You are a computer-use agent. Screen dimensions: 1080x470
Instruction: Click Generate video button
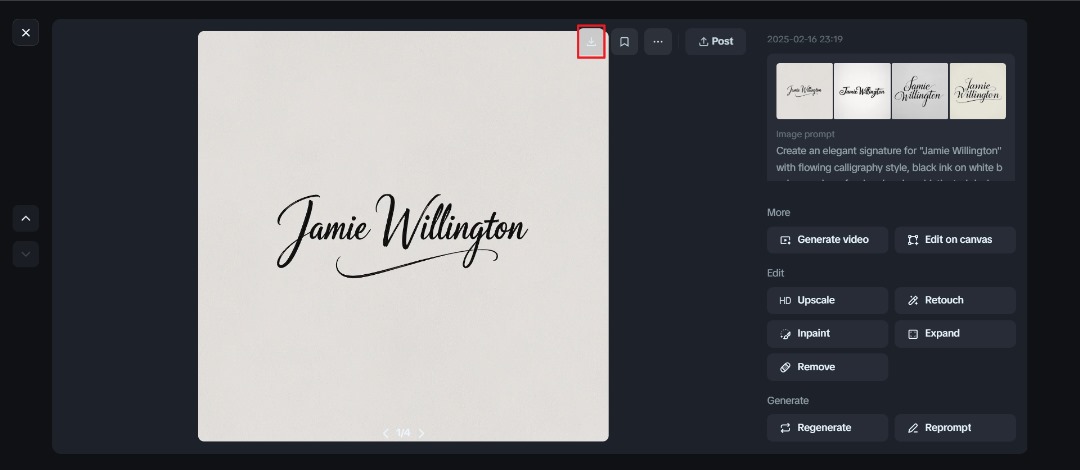[x=827, y=240]
